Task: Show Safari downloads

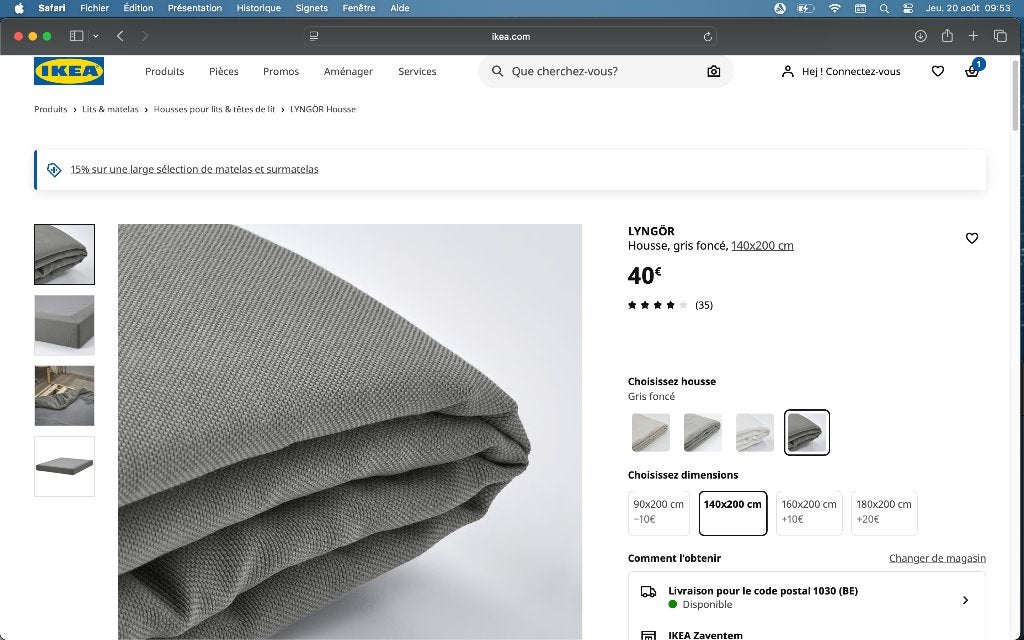Action: [x=920, y=36]
